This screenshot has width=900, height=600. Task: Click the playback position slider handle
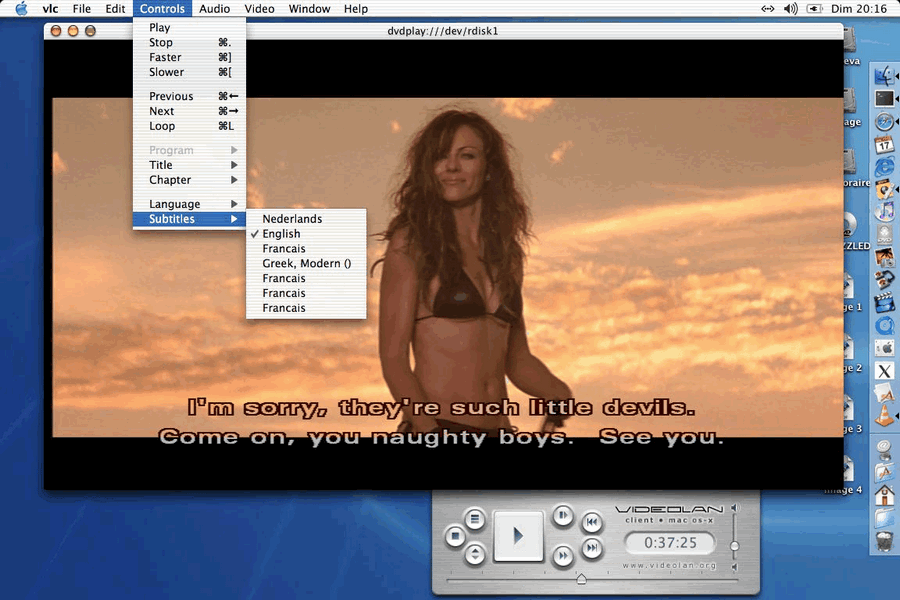[581, 579]
